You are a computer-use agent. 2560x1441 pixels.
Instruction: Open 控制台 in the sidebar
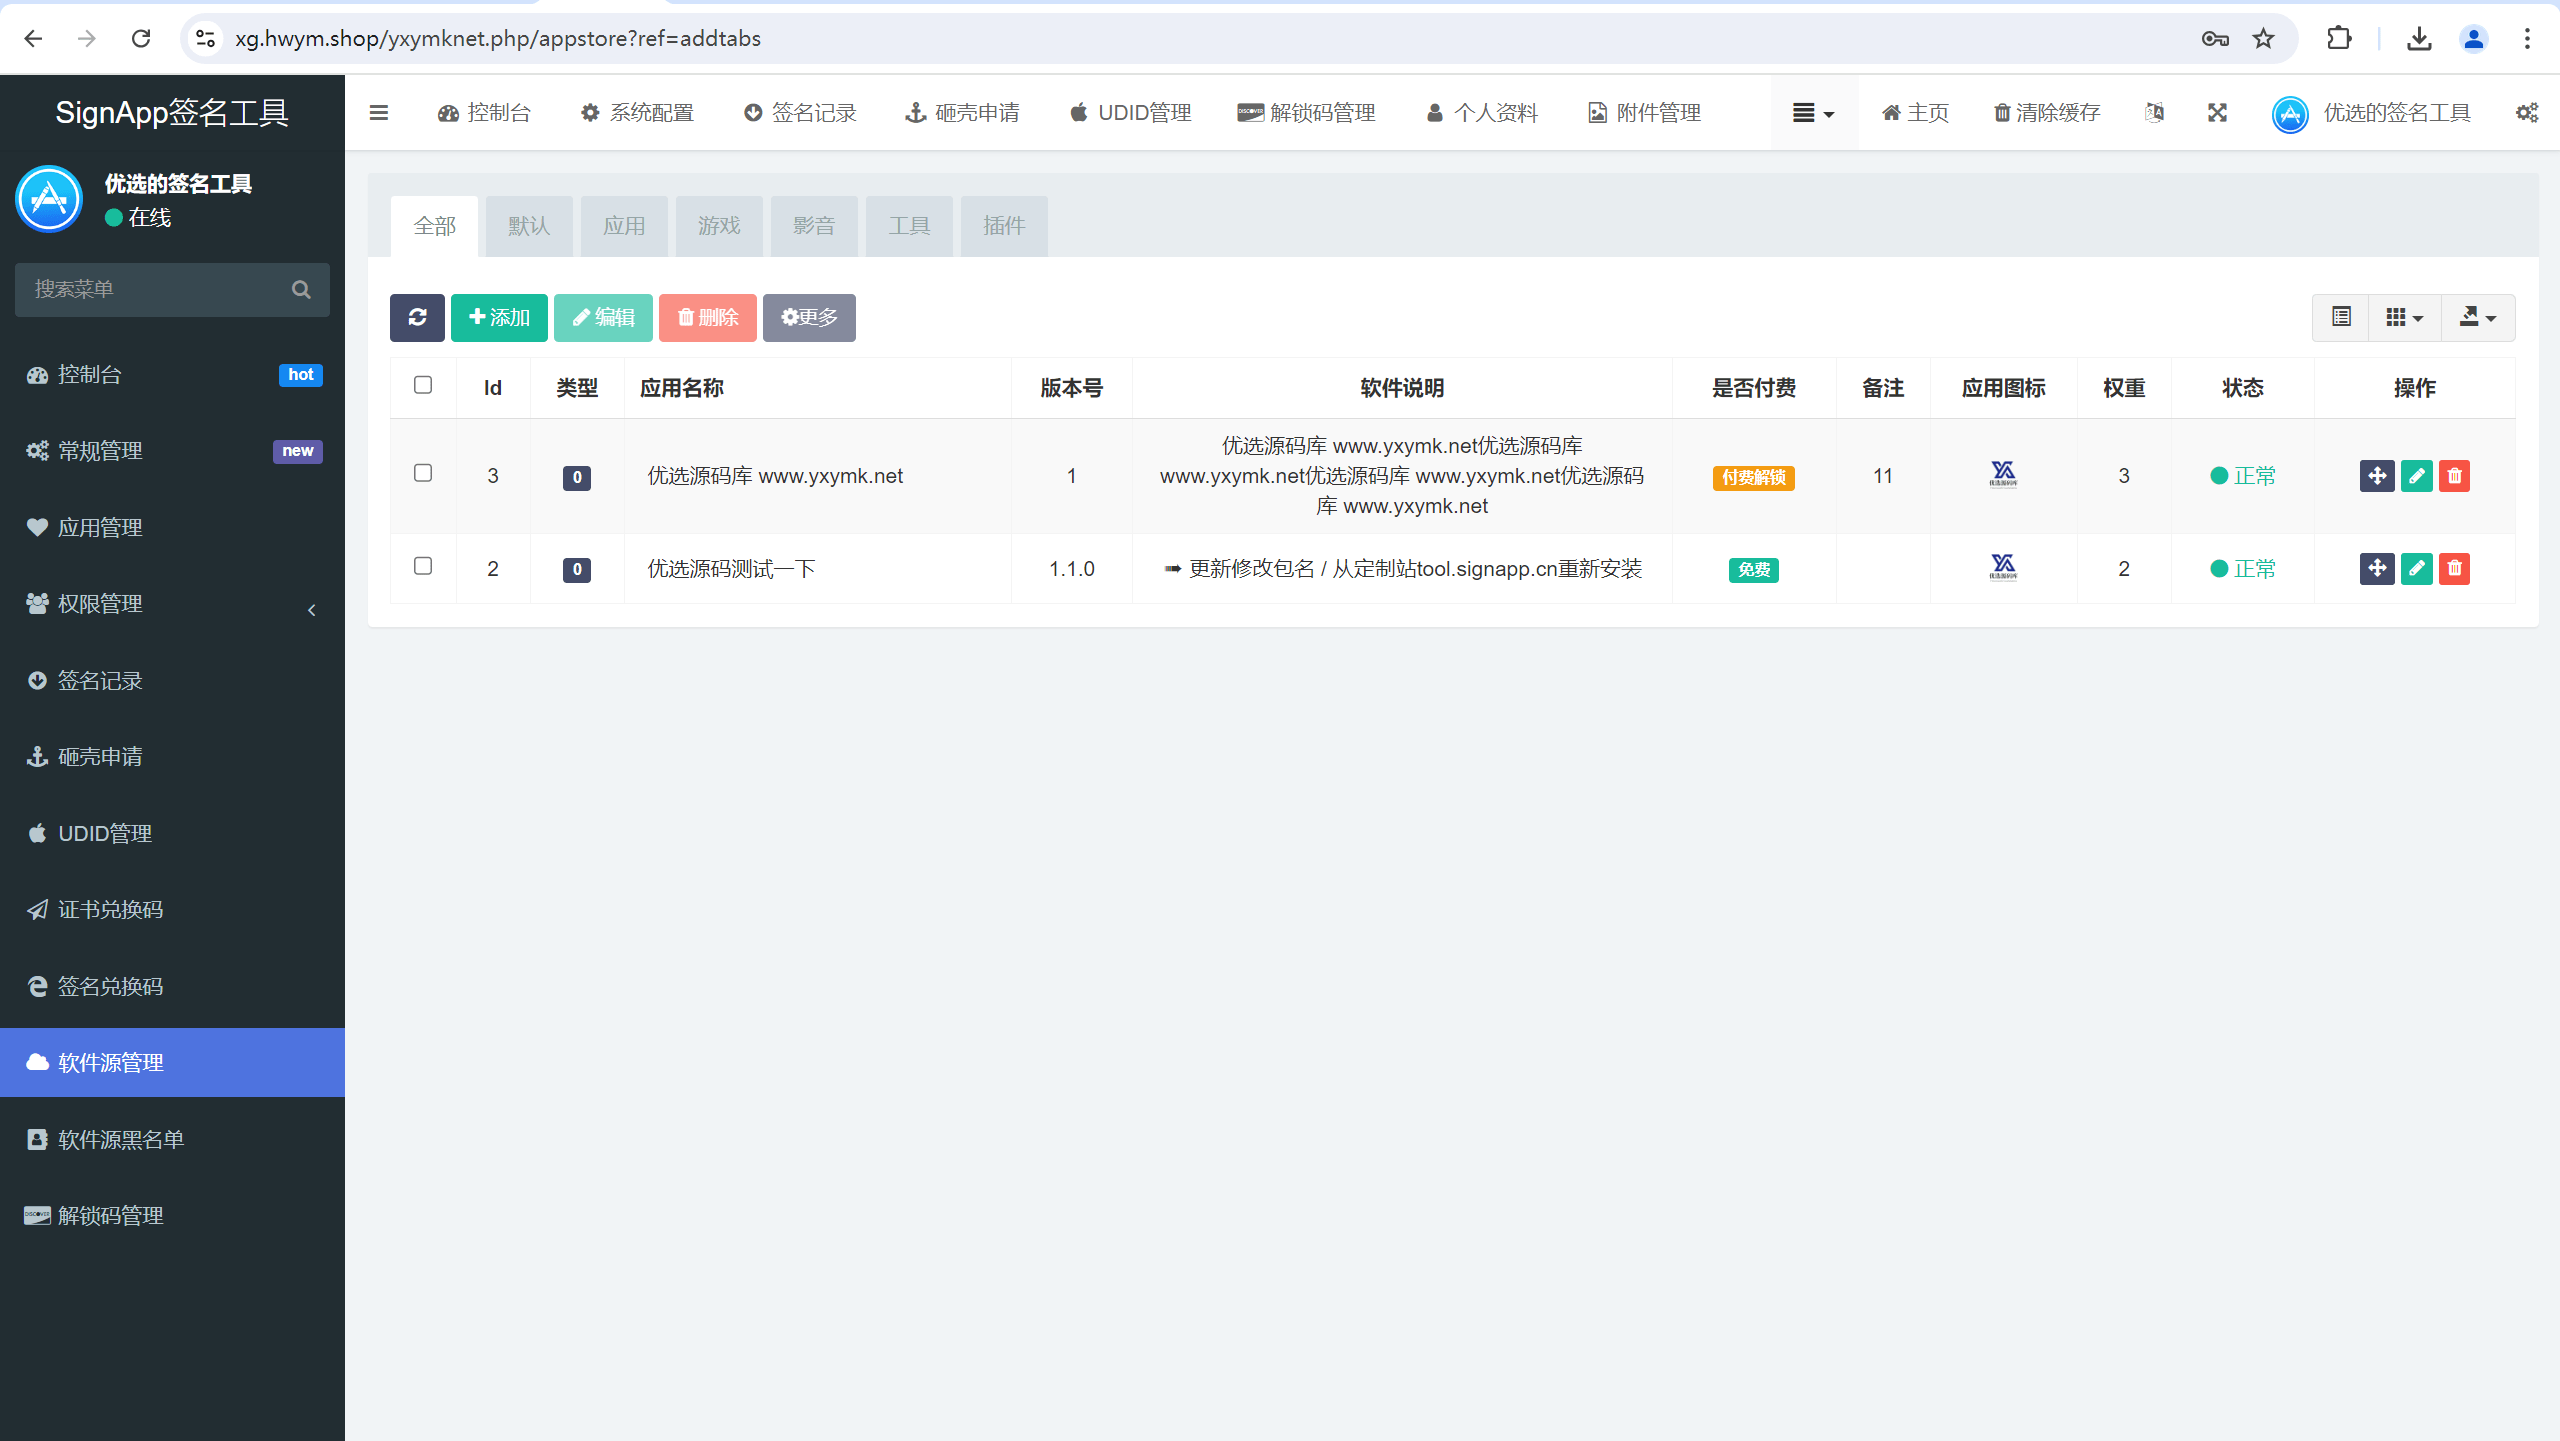coord(172,375)
